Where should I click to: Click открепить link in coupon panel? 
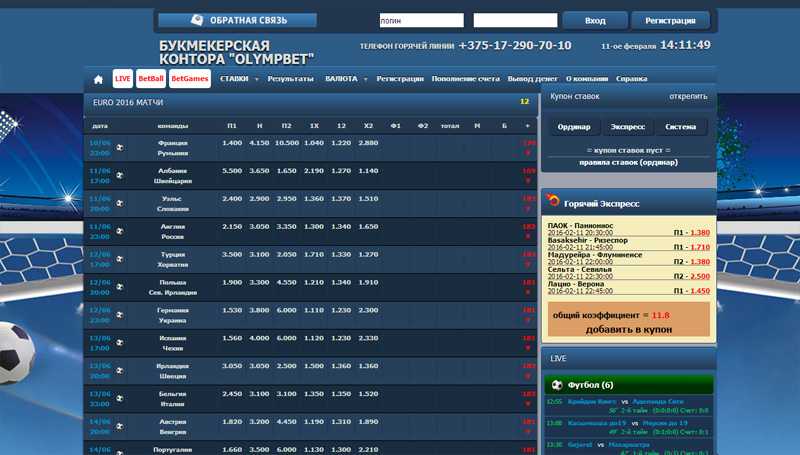pyautogui.click(x=688, y=96)
